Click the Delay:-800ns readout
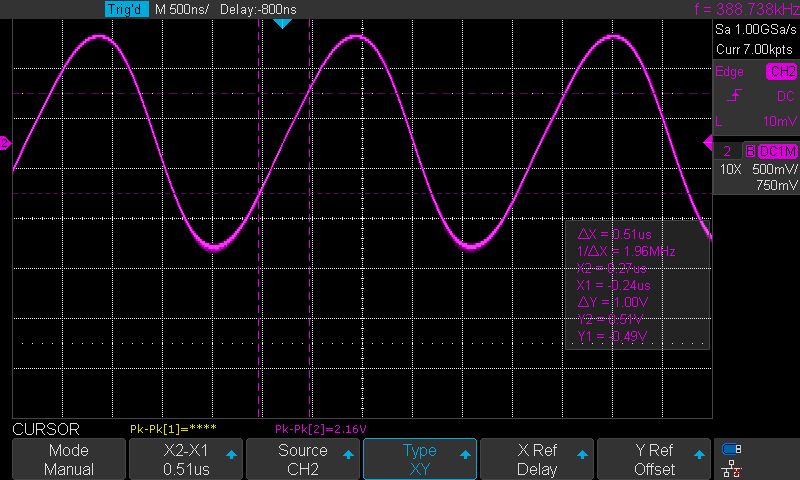 click(x=258, y=9)
